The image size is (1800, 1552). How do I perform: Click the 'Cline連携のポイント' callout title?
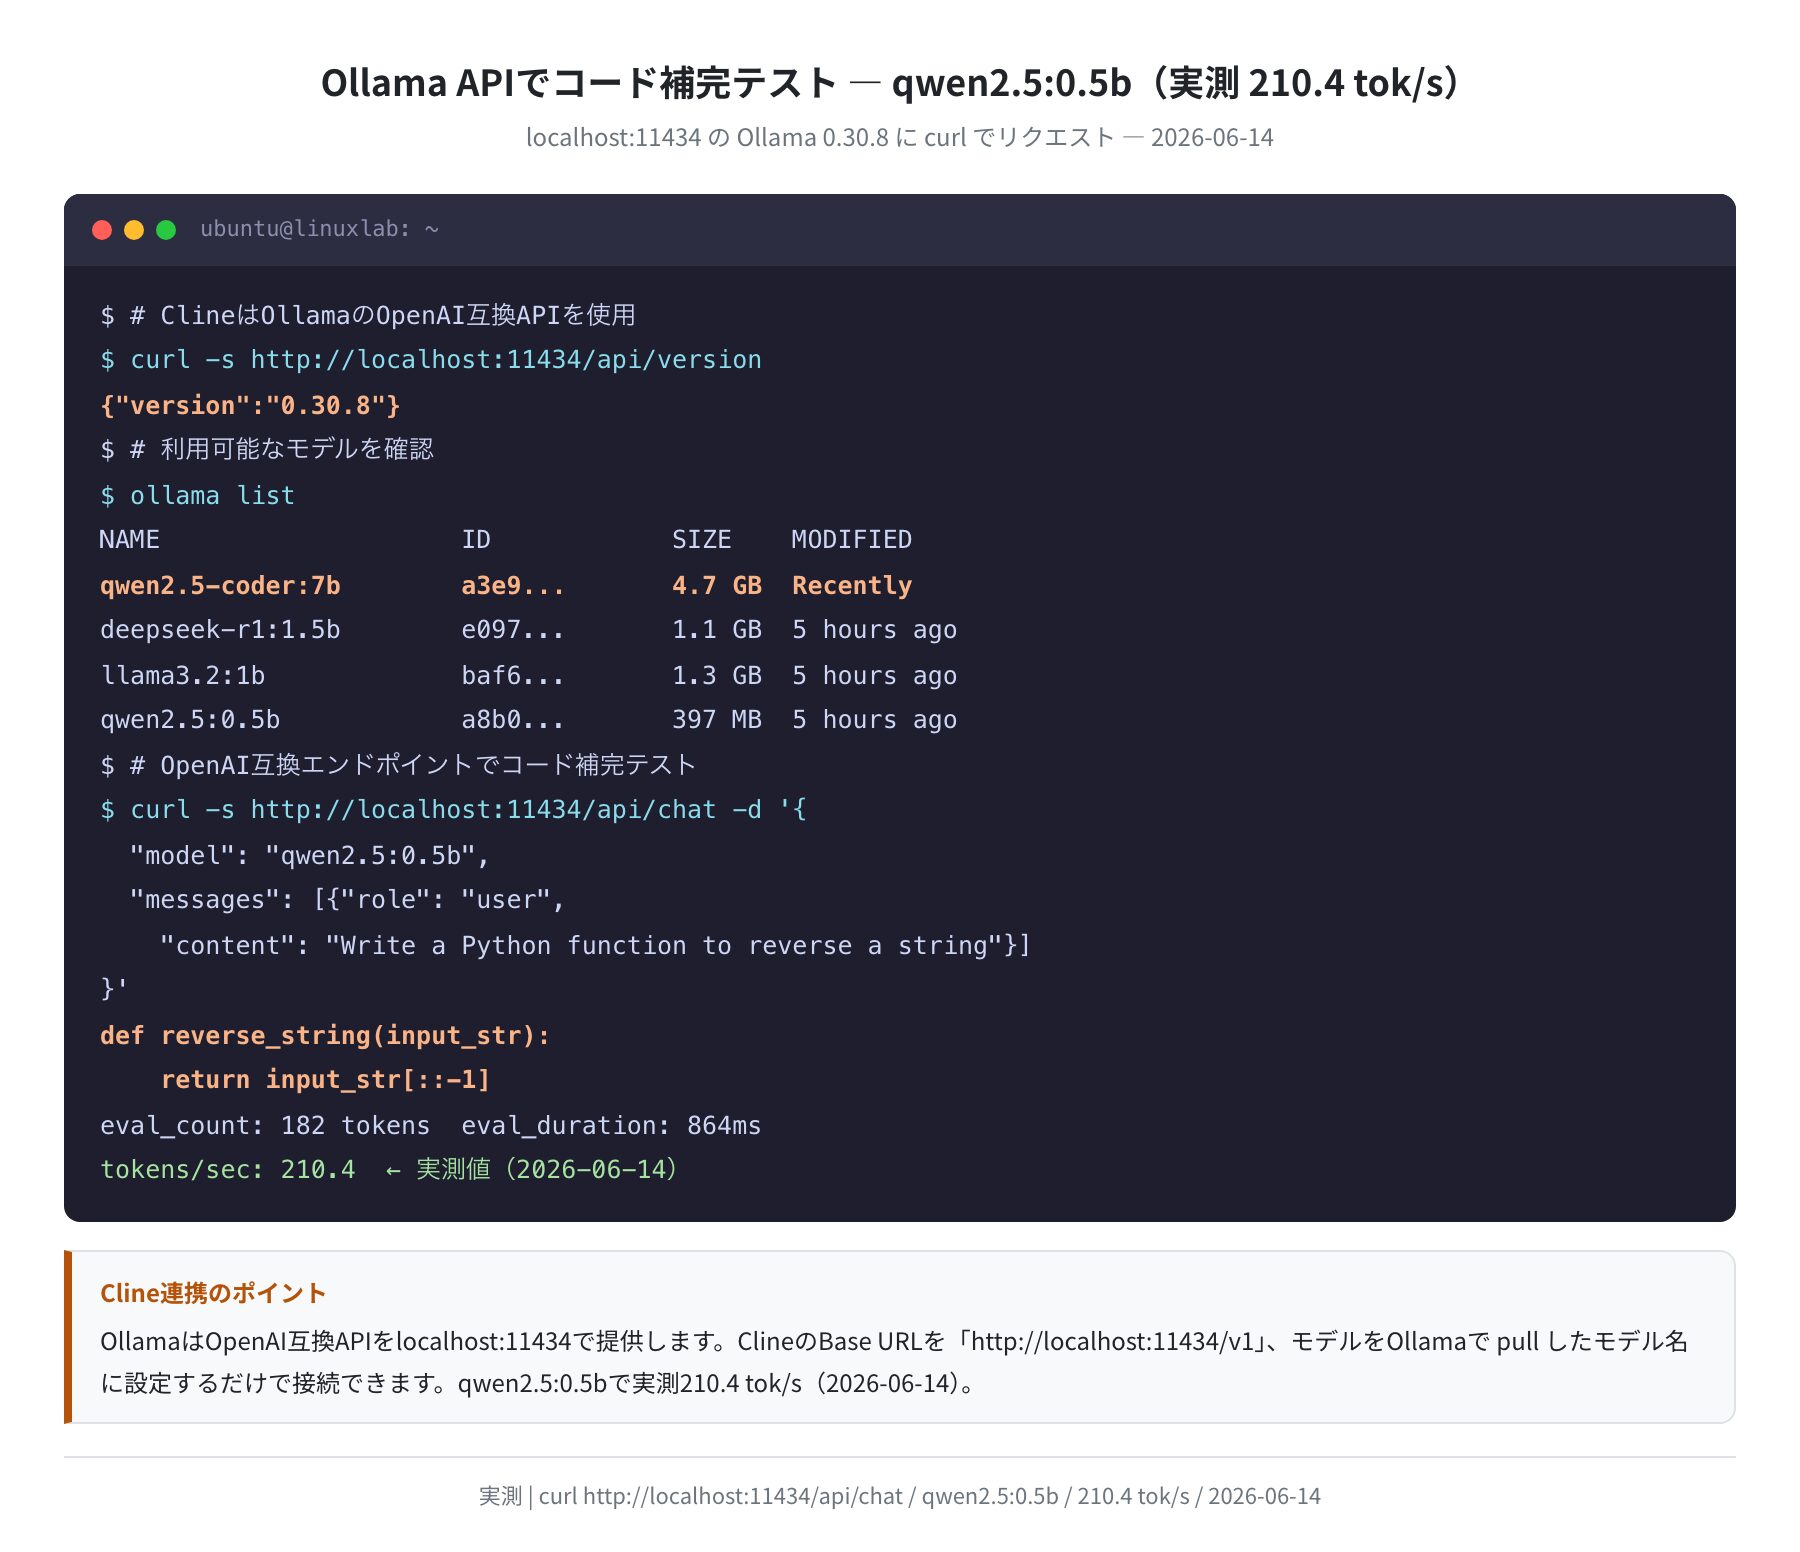[x=213, y=1293]
